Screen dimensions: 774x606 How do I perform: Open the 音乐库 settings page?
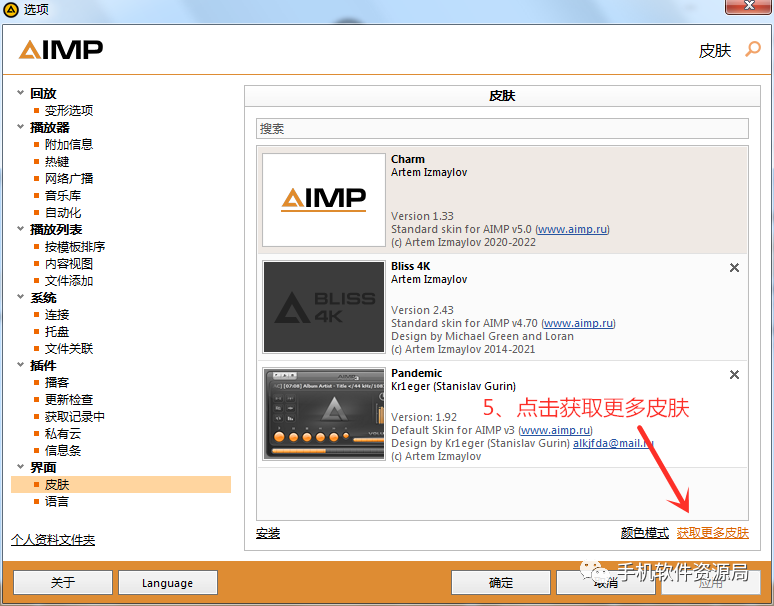click(x=63, y=195)
